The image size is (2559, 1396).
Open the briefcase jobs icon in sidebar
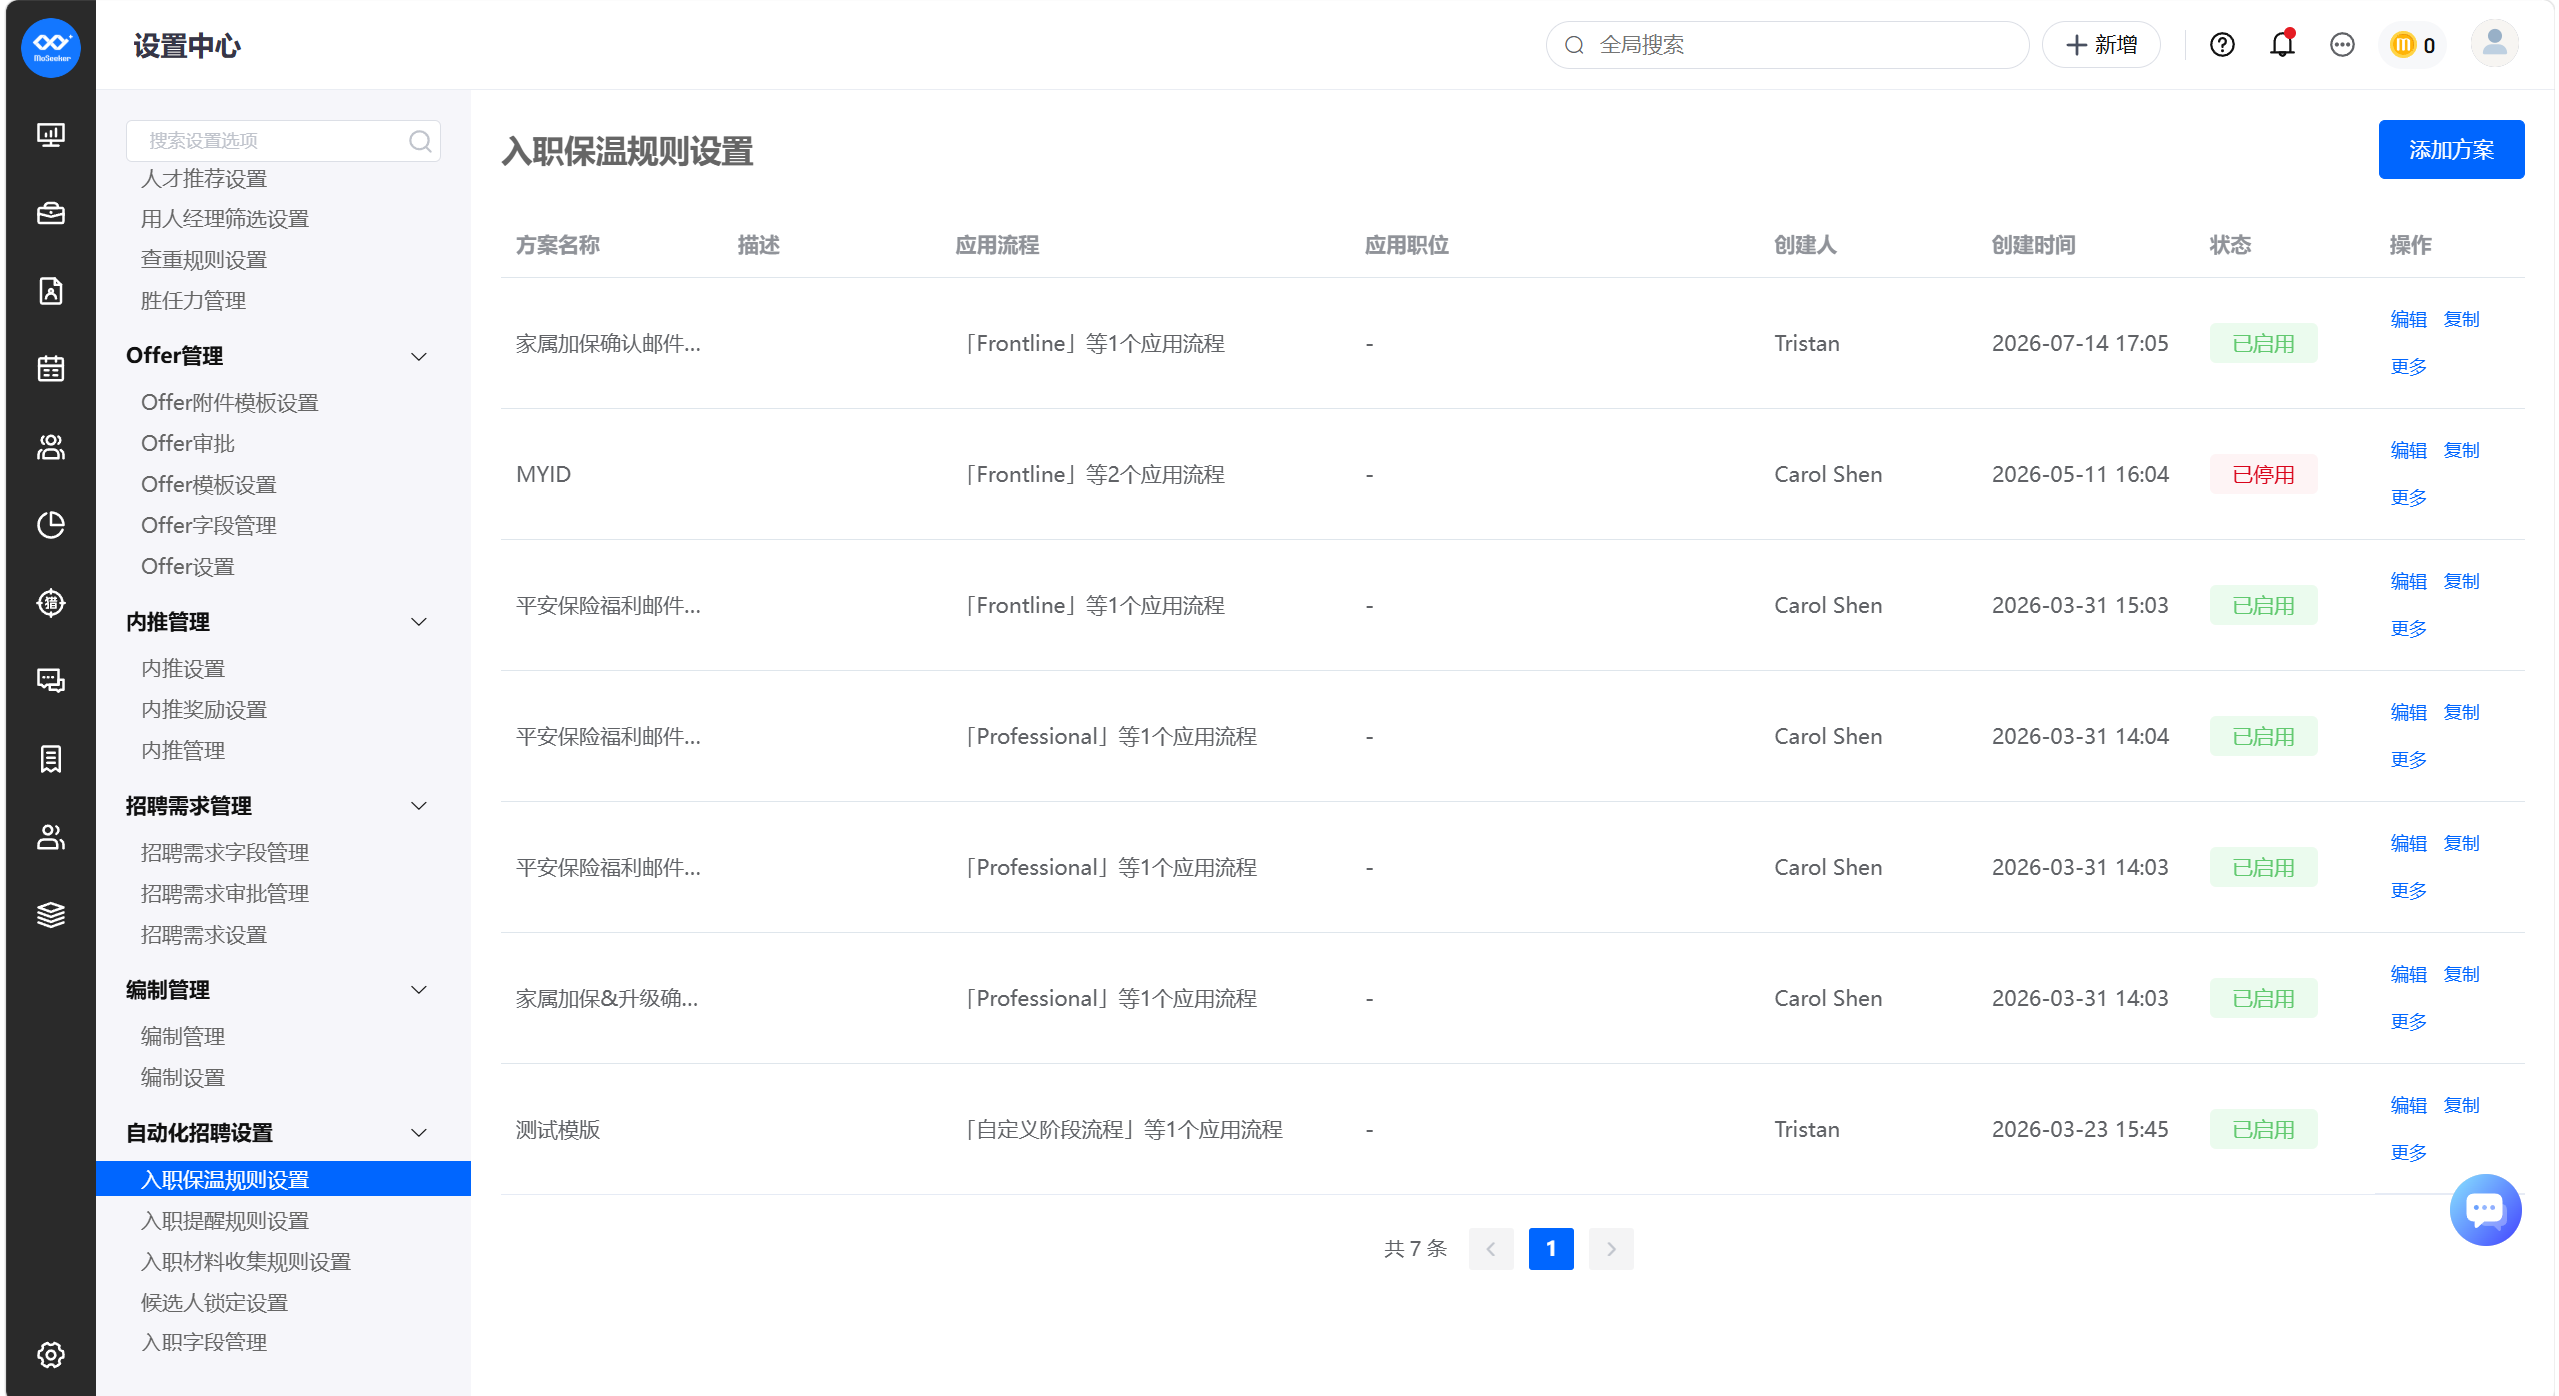(x=51, y=213)
